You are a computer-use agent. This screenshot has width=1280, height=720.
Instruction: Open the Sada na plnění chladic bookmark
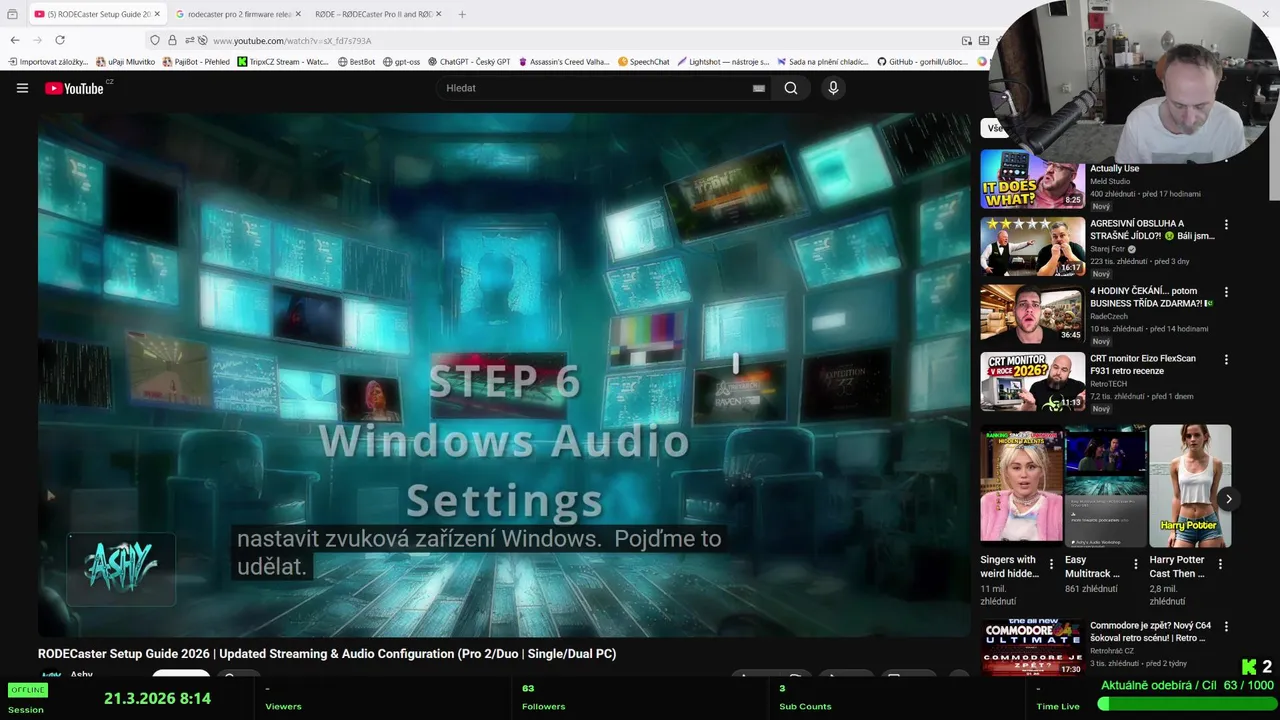pos(823,62)
